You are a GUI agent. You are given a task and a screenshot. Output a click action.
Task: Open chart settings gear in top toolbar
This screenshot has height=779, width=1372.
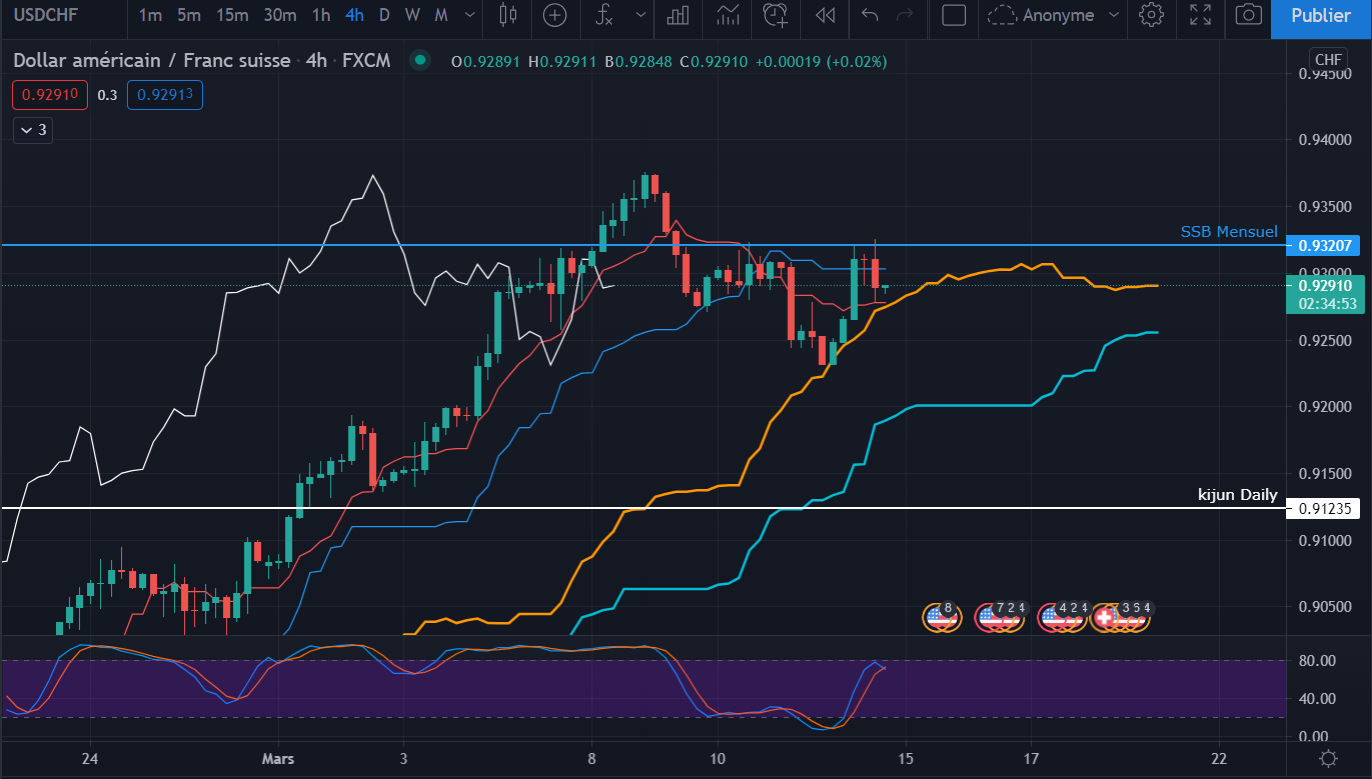click(1152, 15)
